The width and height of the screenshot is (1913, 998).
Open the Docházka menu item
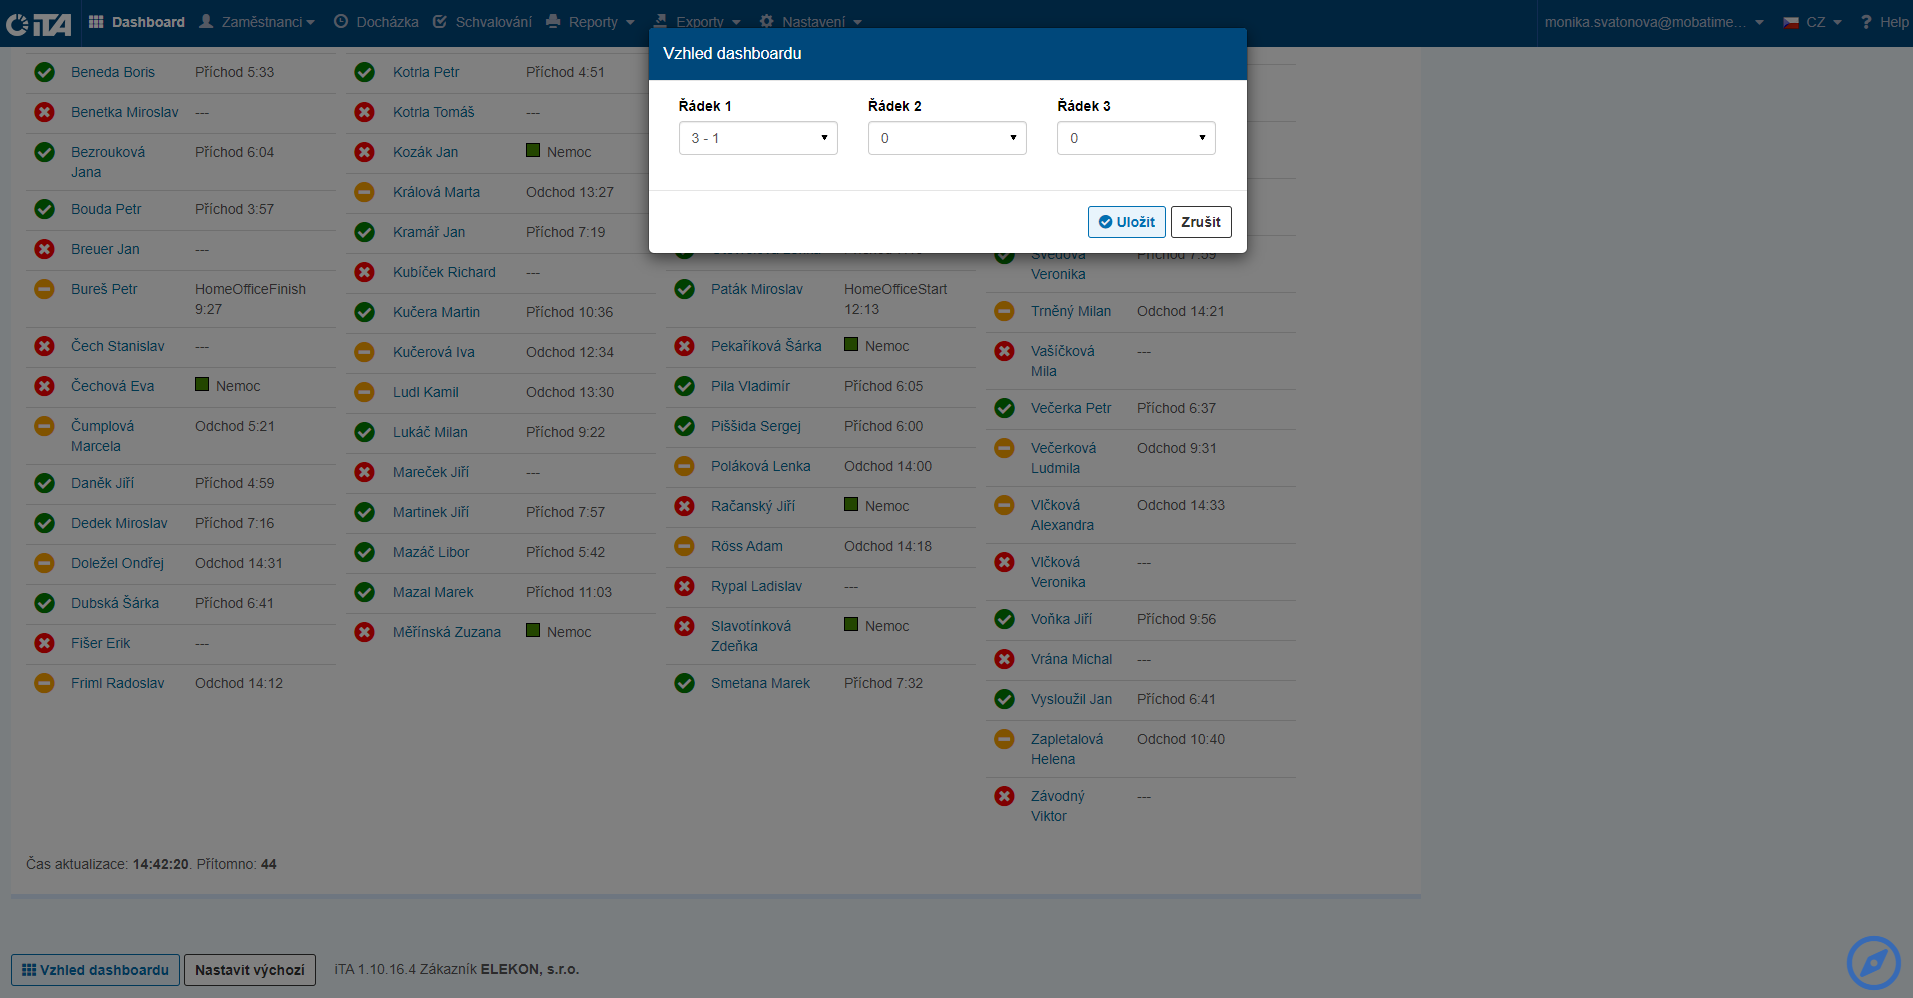(x=376, y=22)
